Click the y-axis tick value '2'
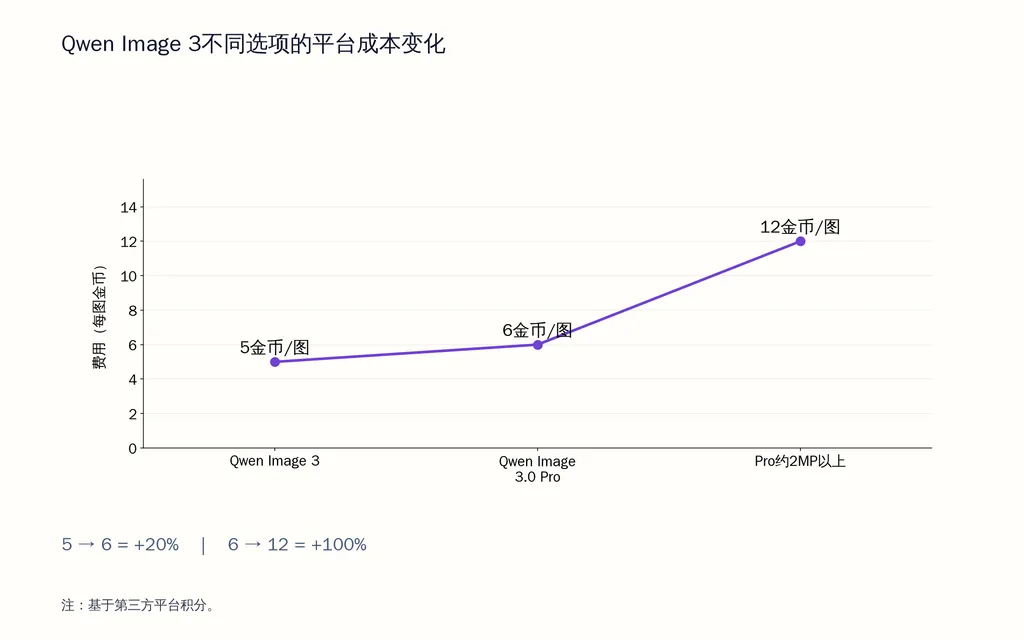This screenshot has height=640, width=1024. click(133, 414)
